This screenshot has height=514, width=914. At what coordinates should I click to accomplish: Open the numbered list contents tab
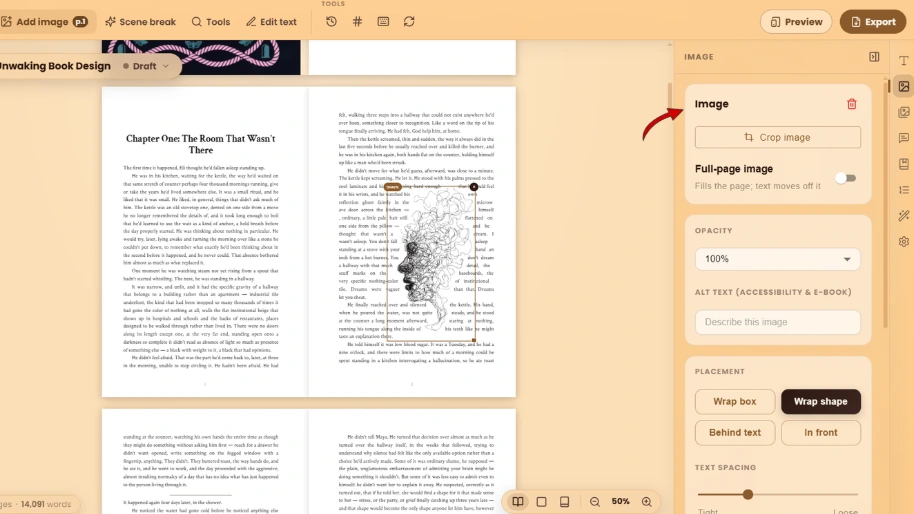(x=904, y=189)
